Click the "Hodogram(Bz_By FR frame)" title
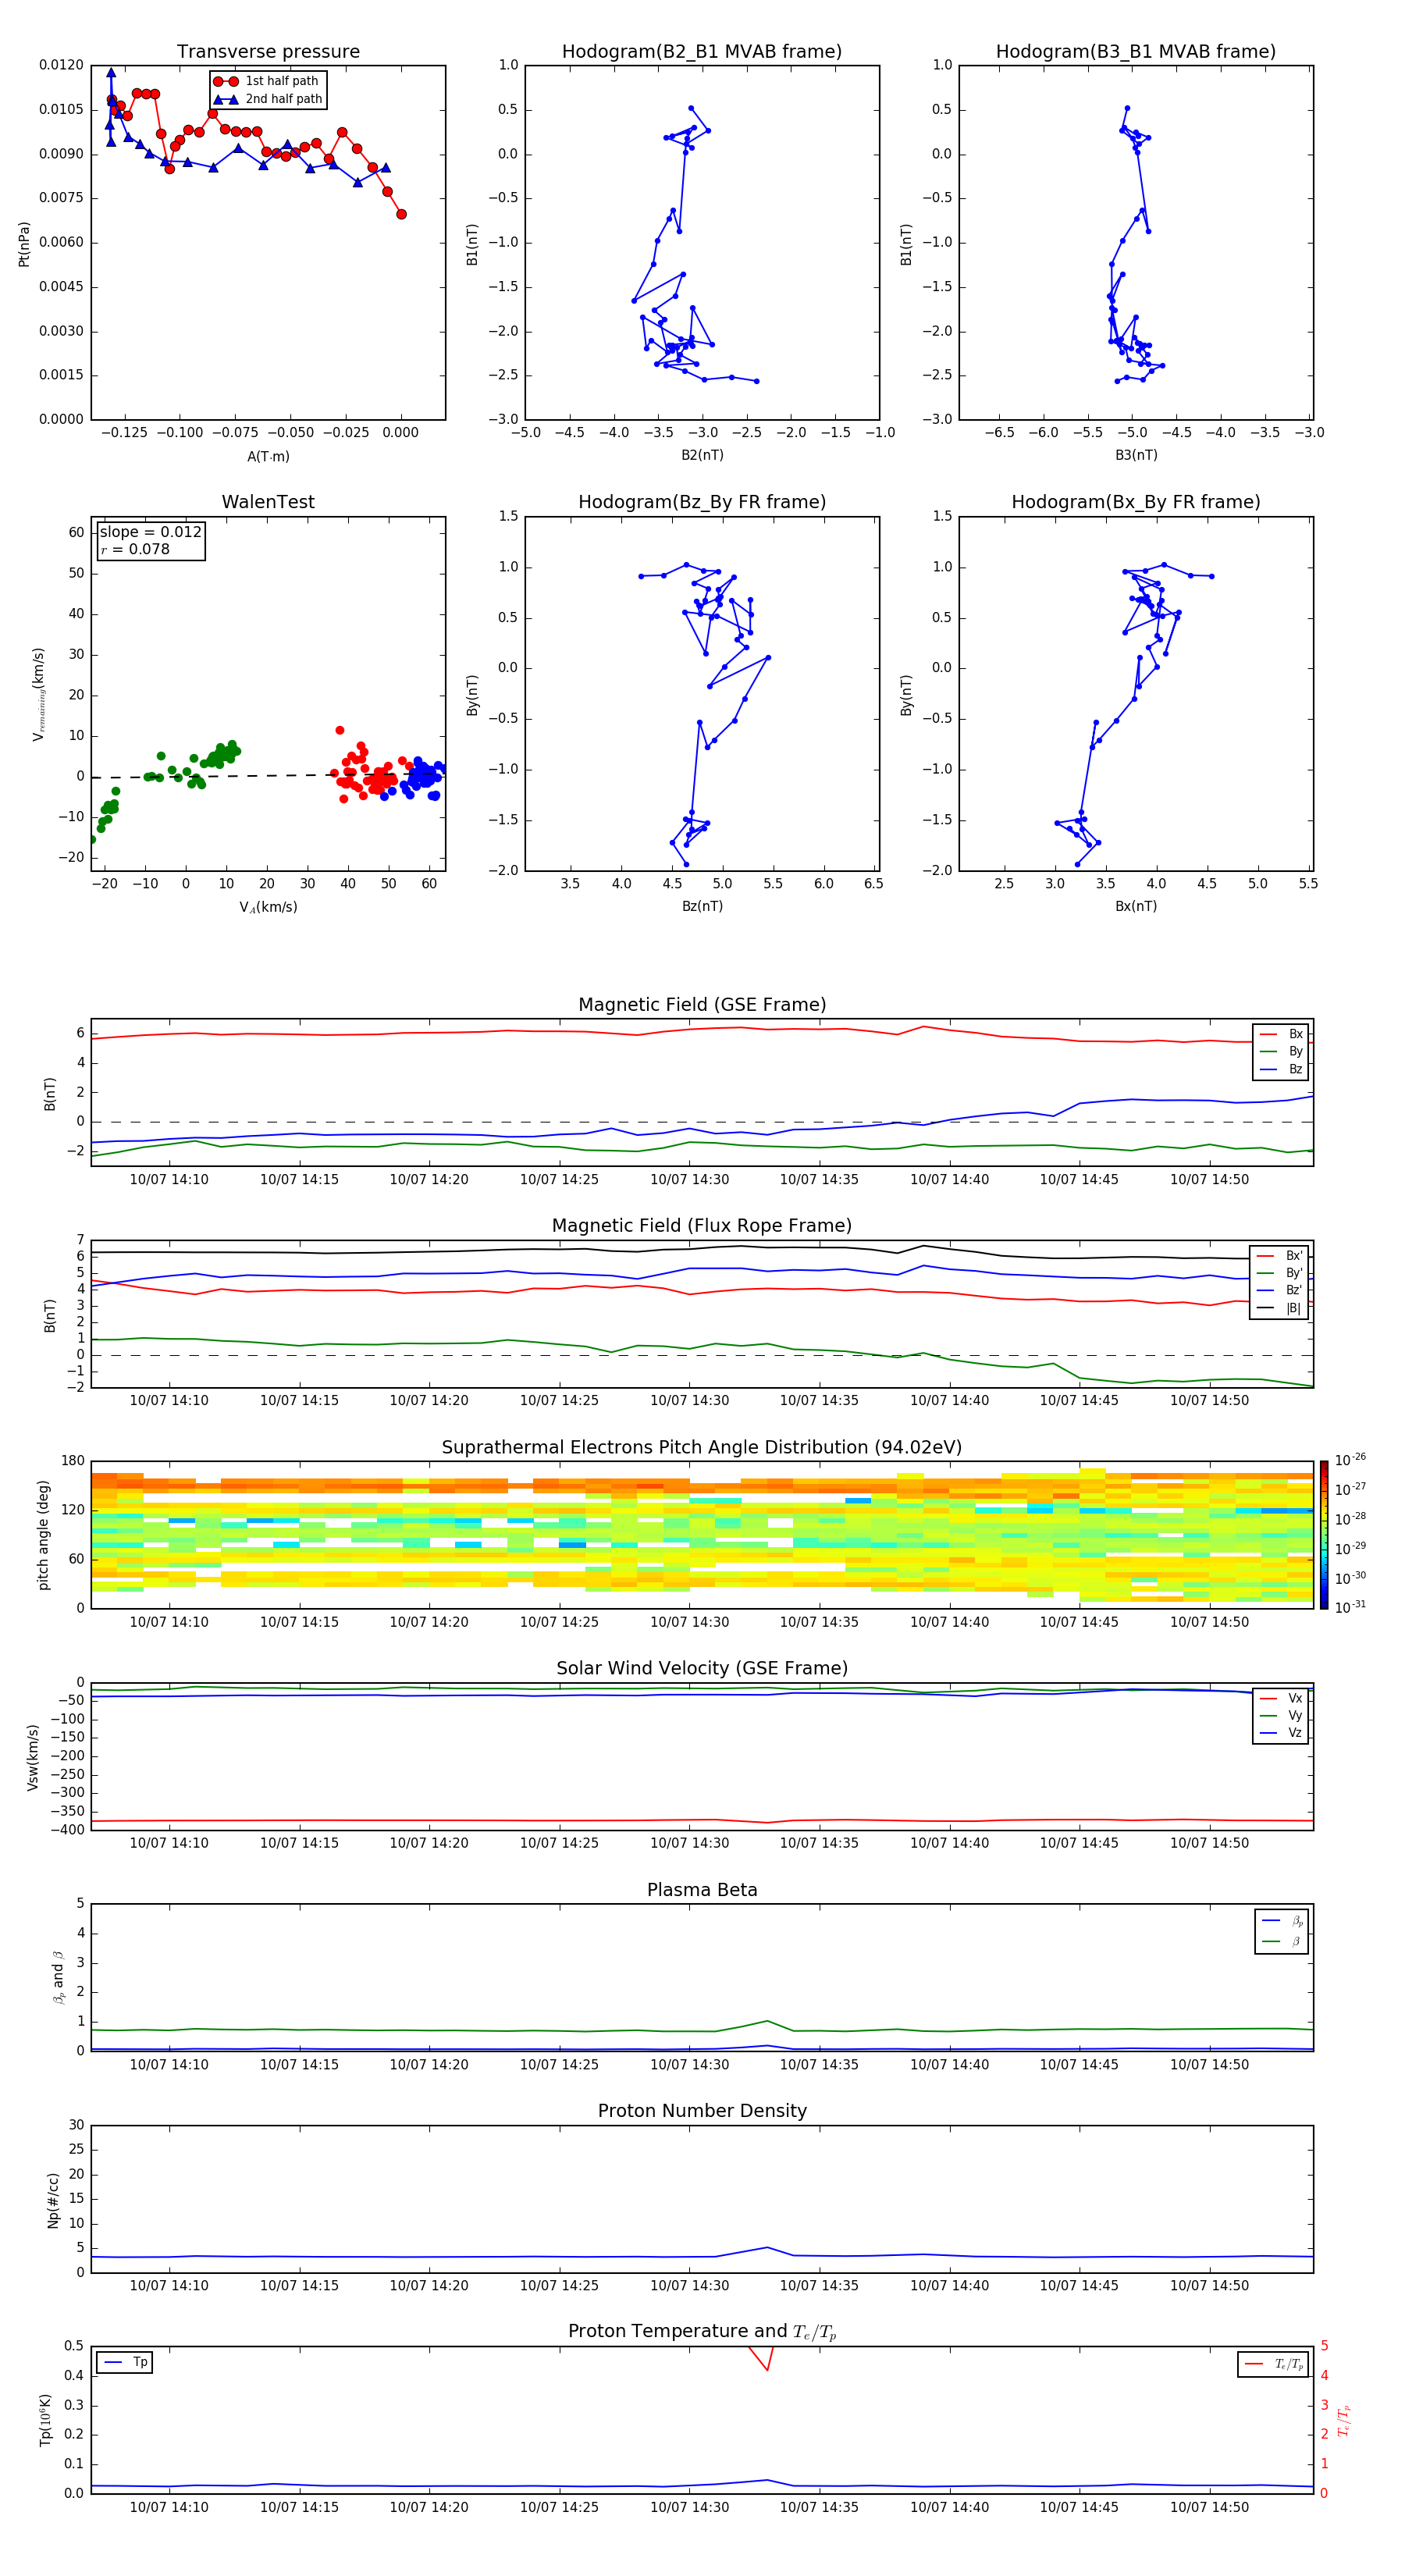The width and height of the screenshot is (1405, 2576). click(702, 502)
